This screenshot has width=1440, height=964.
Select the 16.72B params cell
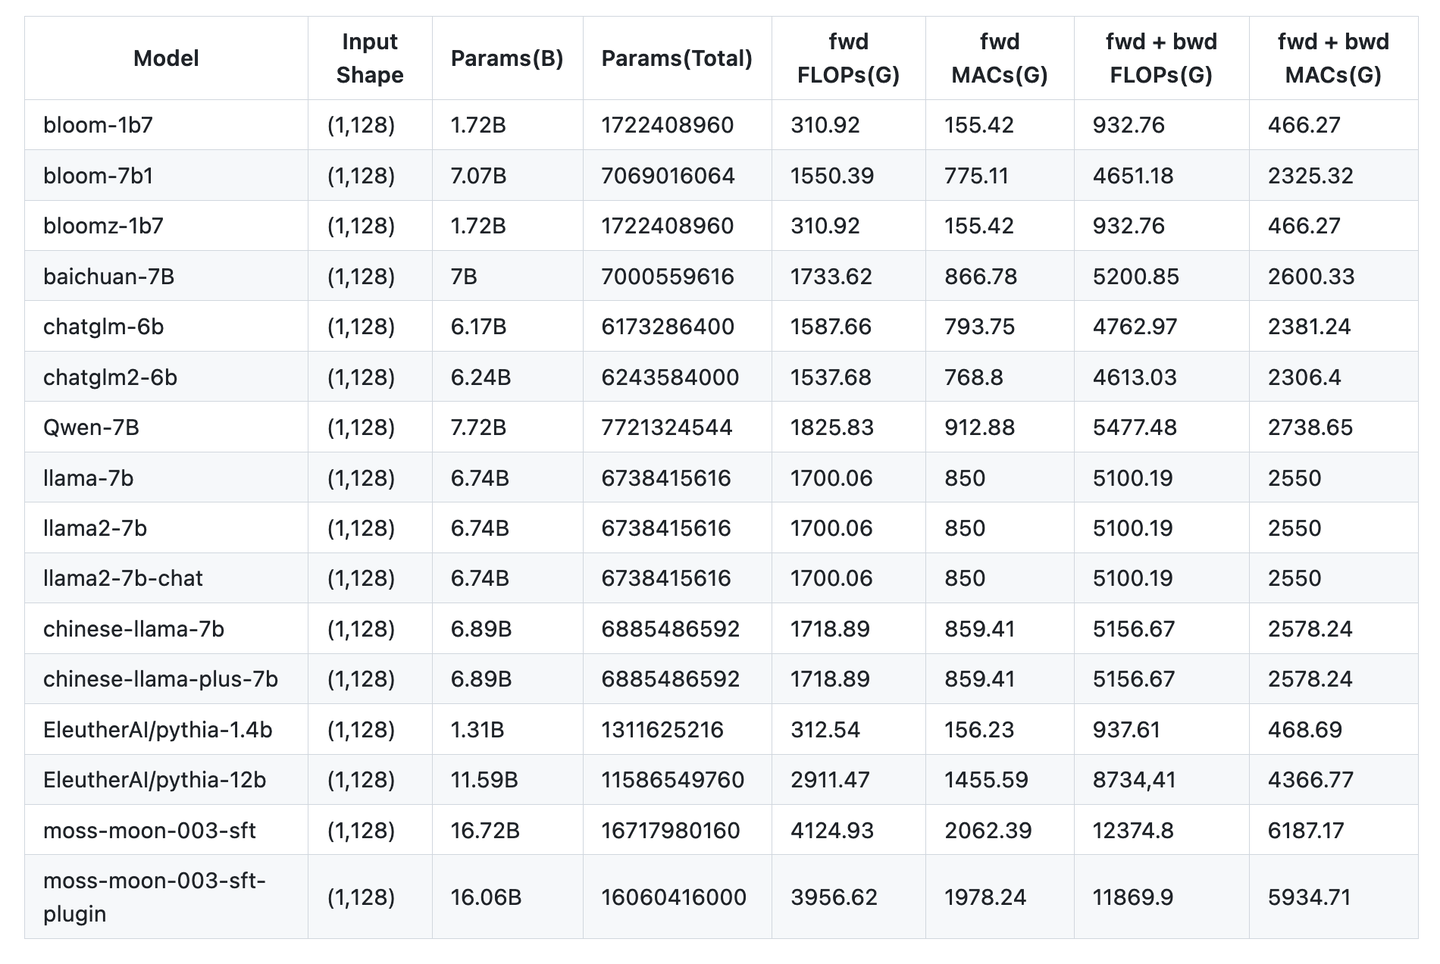point(485,830)
